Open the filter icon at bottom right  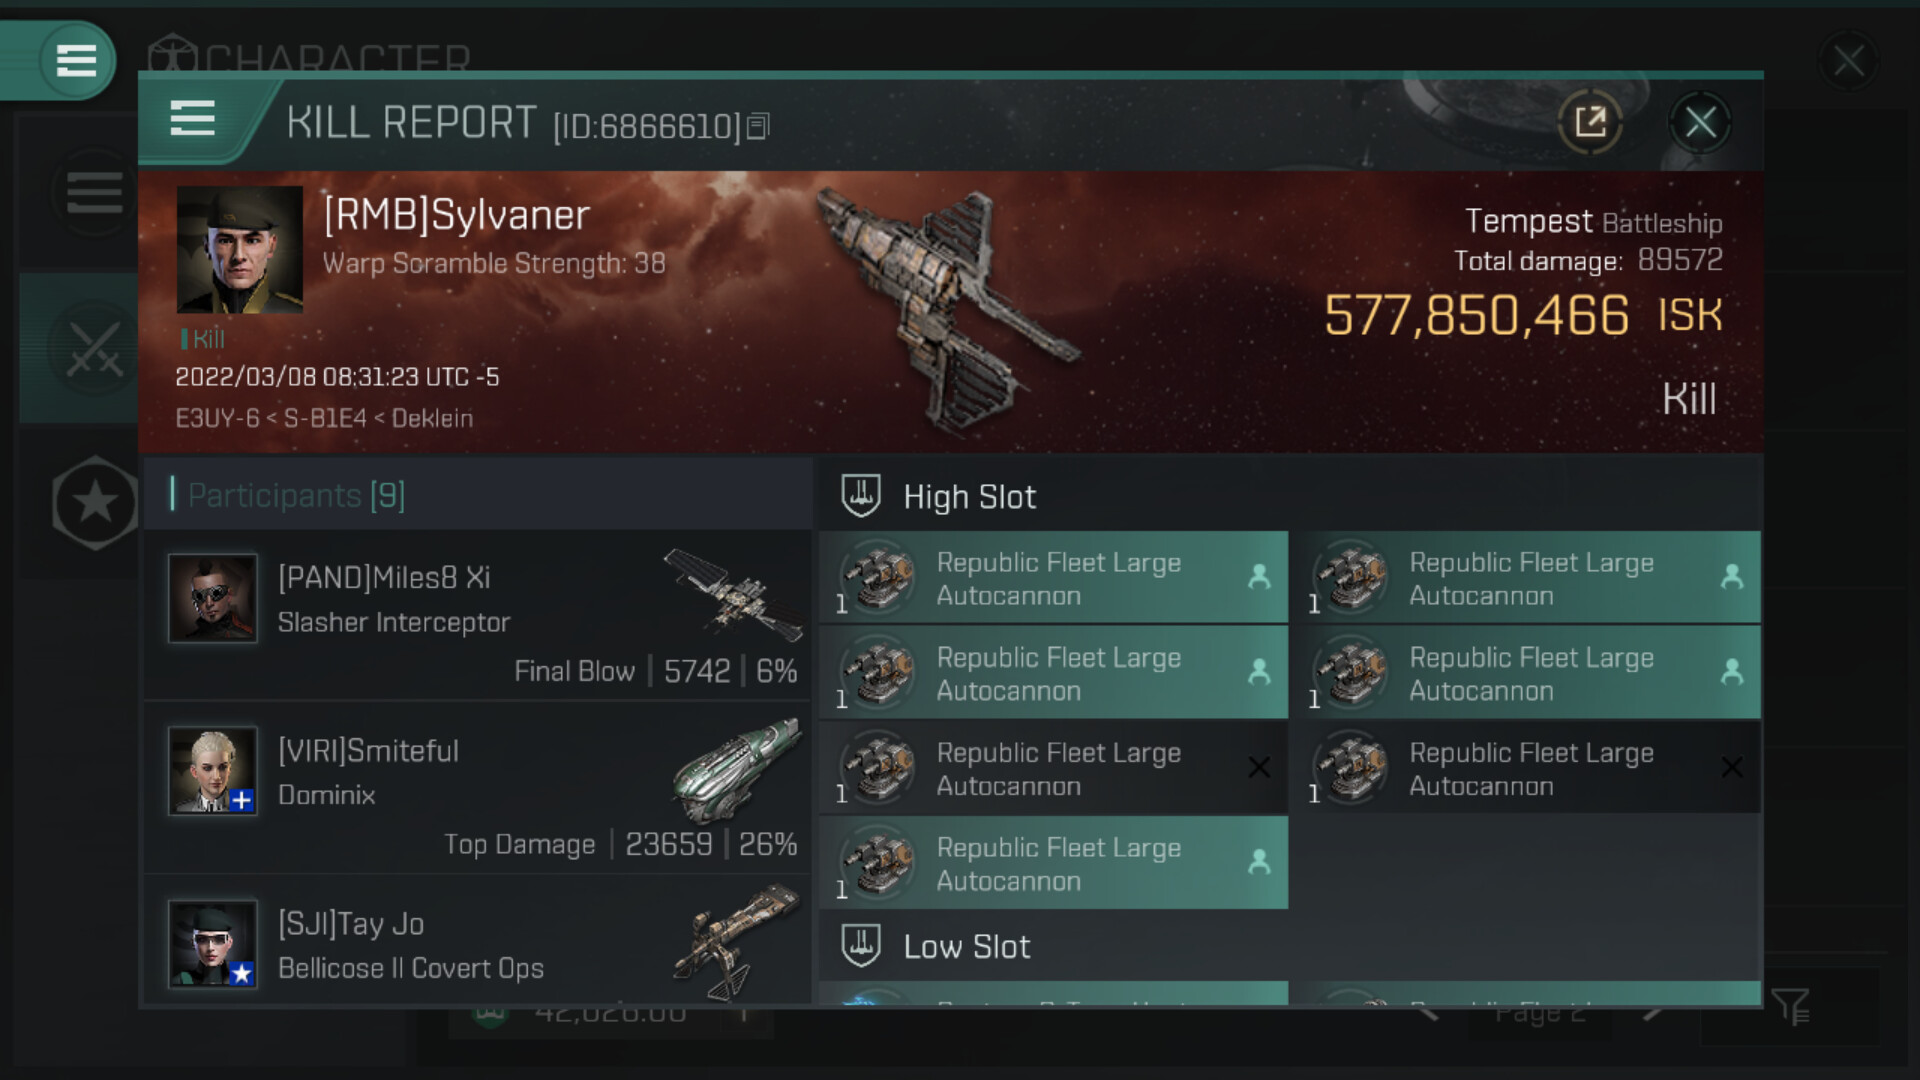point(1790,1006)
